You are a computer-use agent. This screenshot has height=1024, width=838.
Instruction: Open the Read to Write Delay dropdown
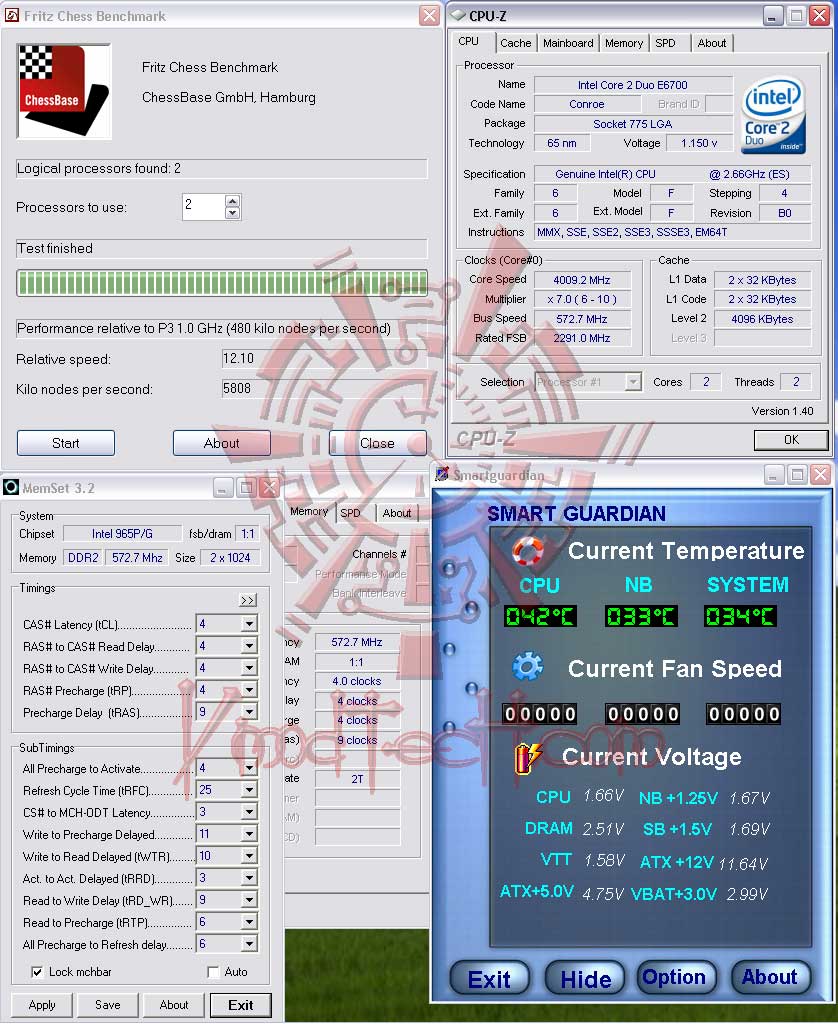250,900
